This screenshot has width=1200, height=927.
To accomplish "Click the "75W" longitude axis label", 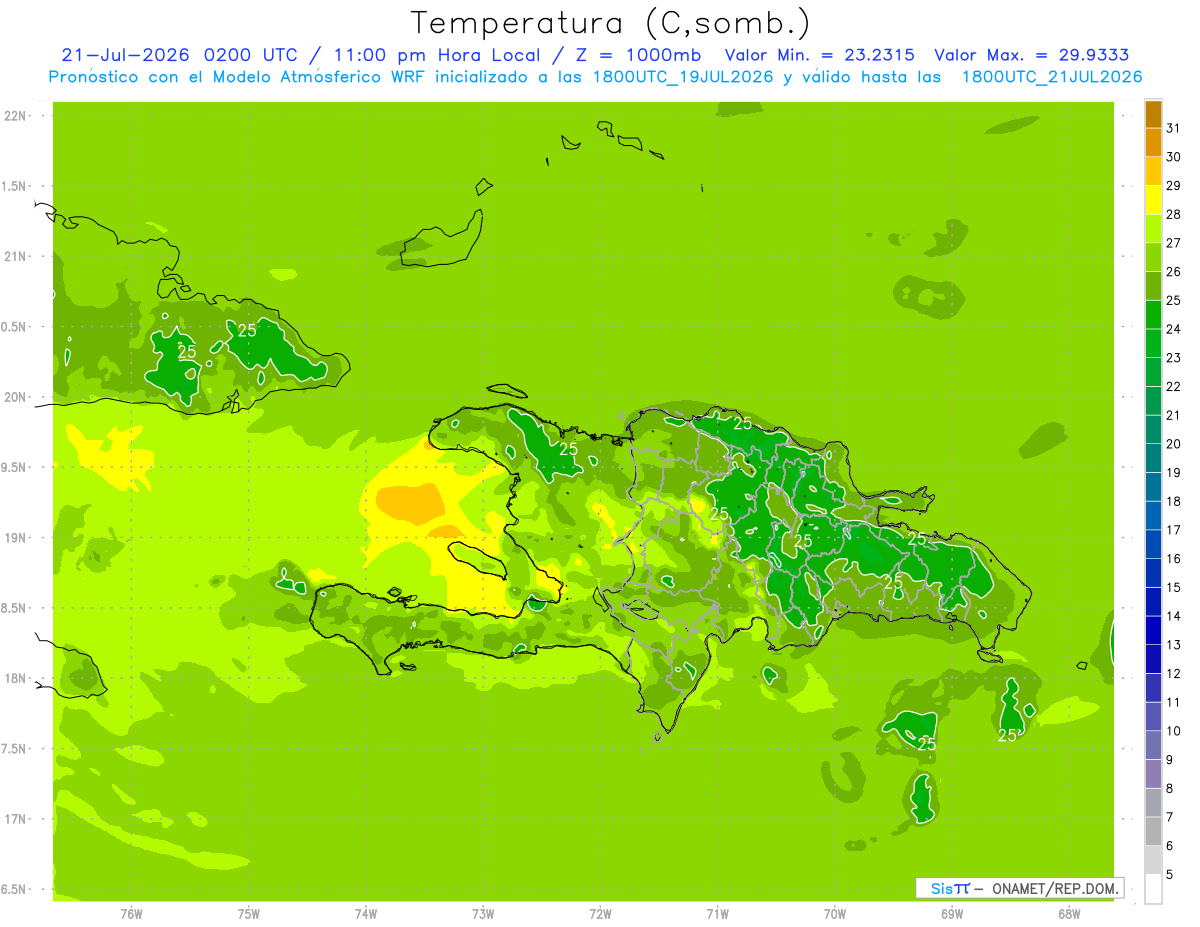I will click(249, 913).
